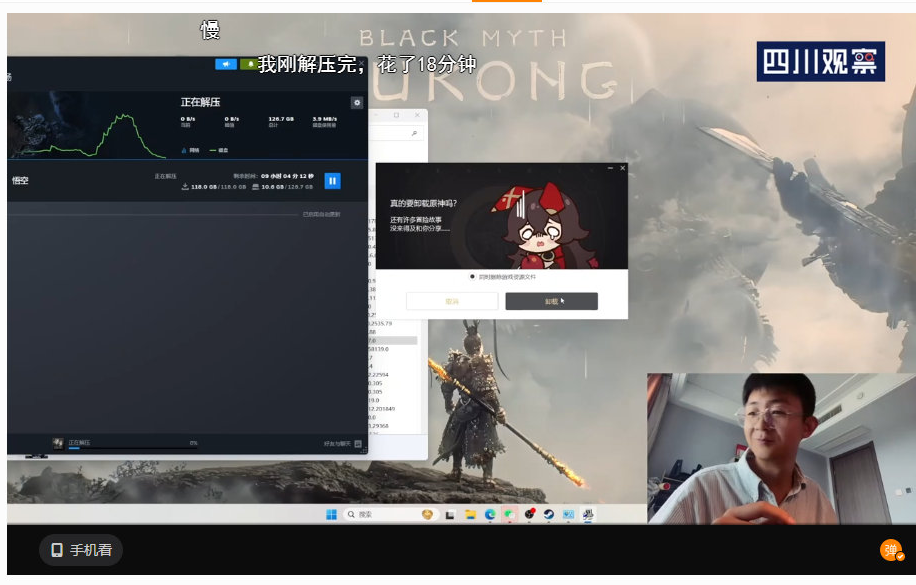The height and width of the screenshot is (585, 916).
Task: Open 好友与聊天 in Steam's bottom bar
Action: 343,444
